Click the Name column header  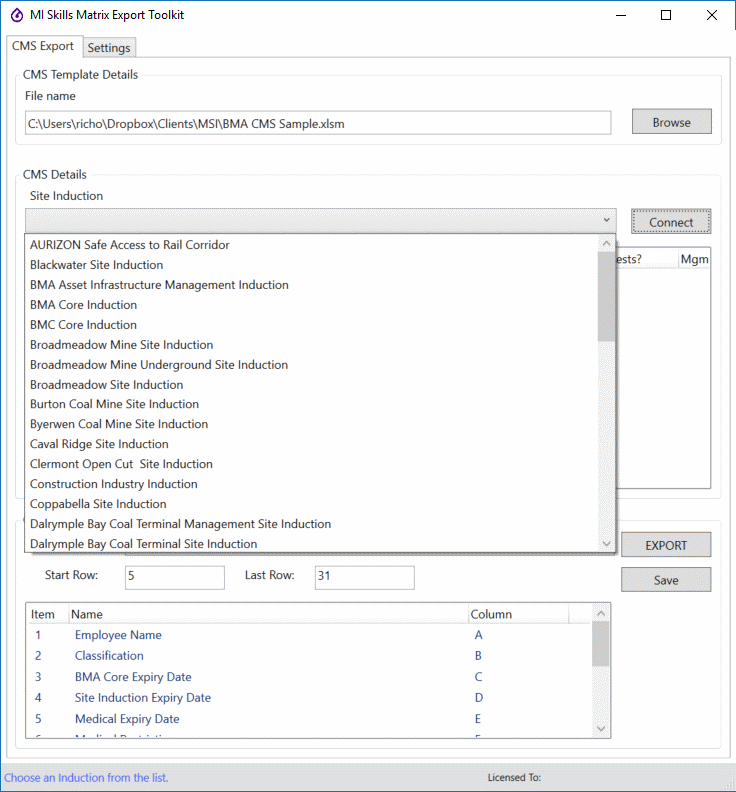click(x=268, y=614)
